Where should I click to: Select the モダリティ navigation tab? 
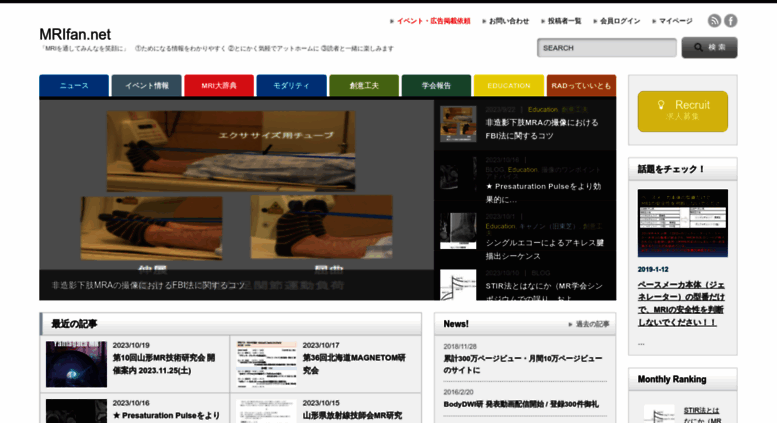pos(291,86)
